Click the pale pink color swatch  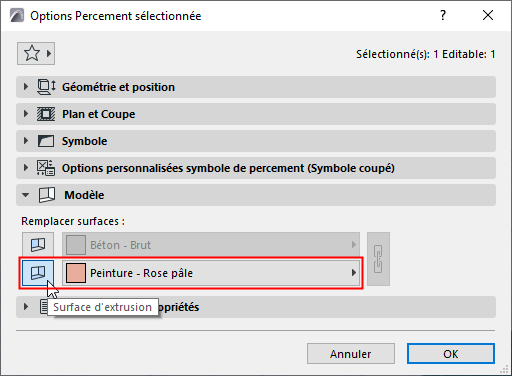tap(76, 273)
